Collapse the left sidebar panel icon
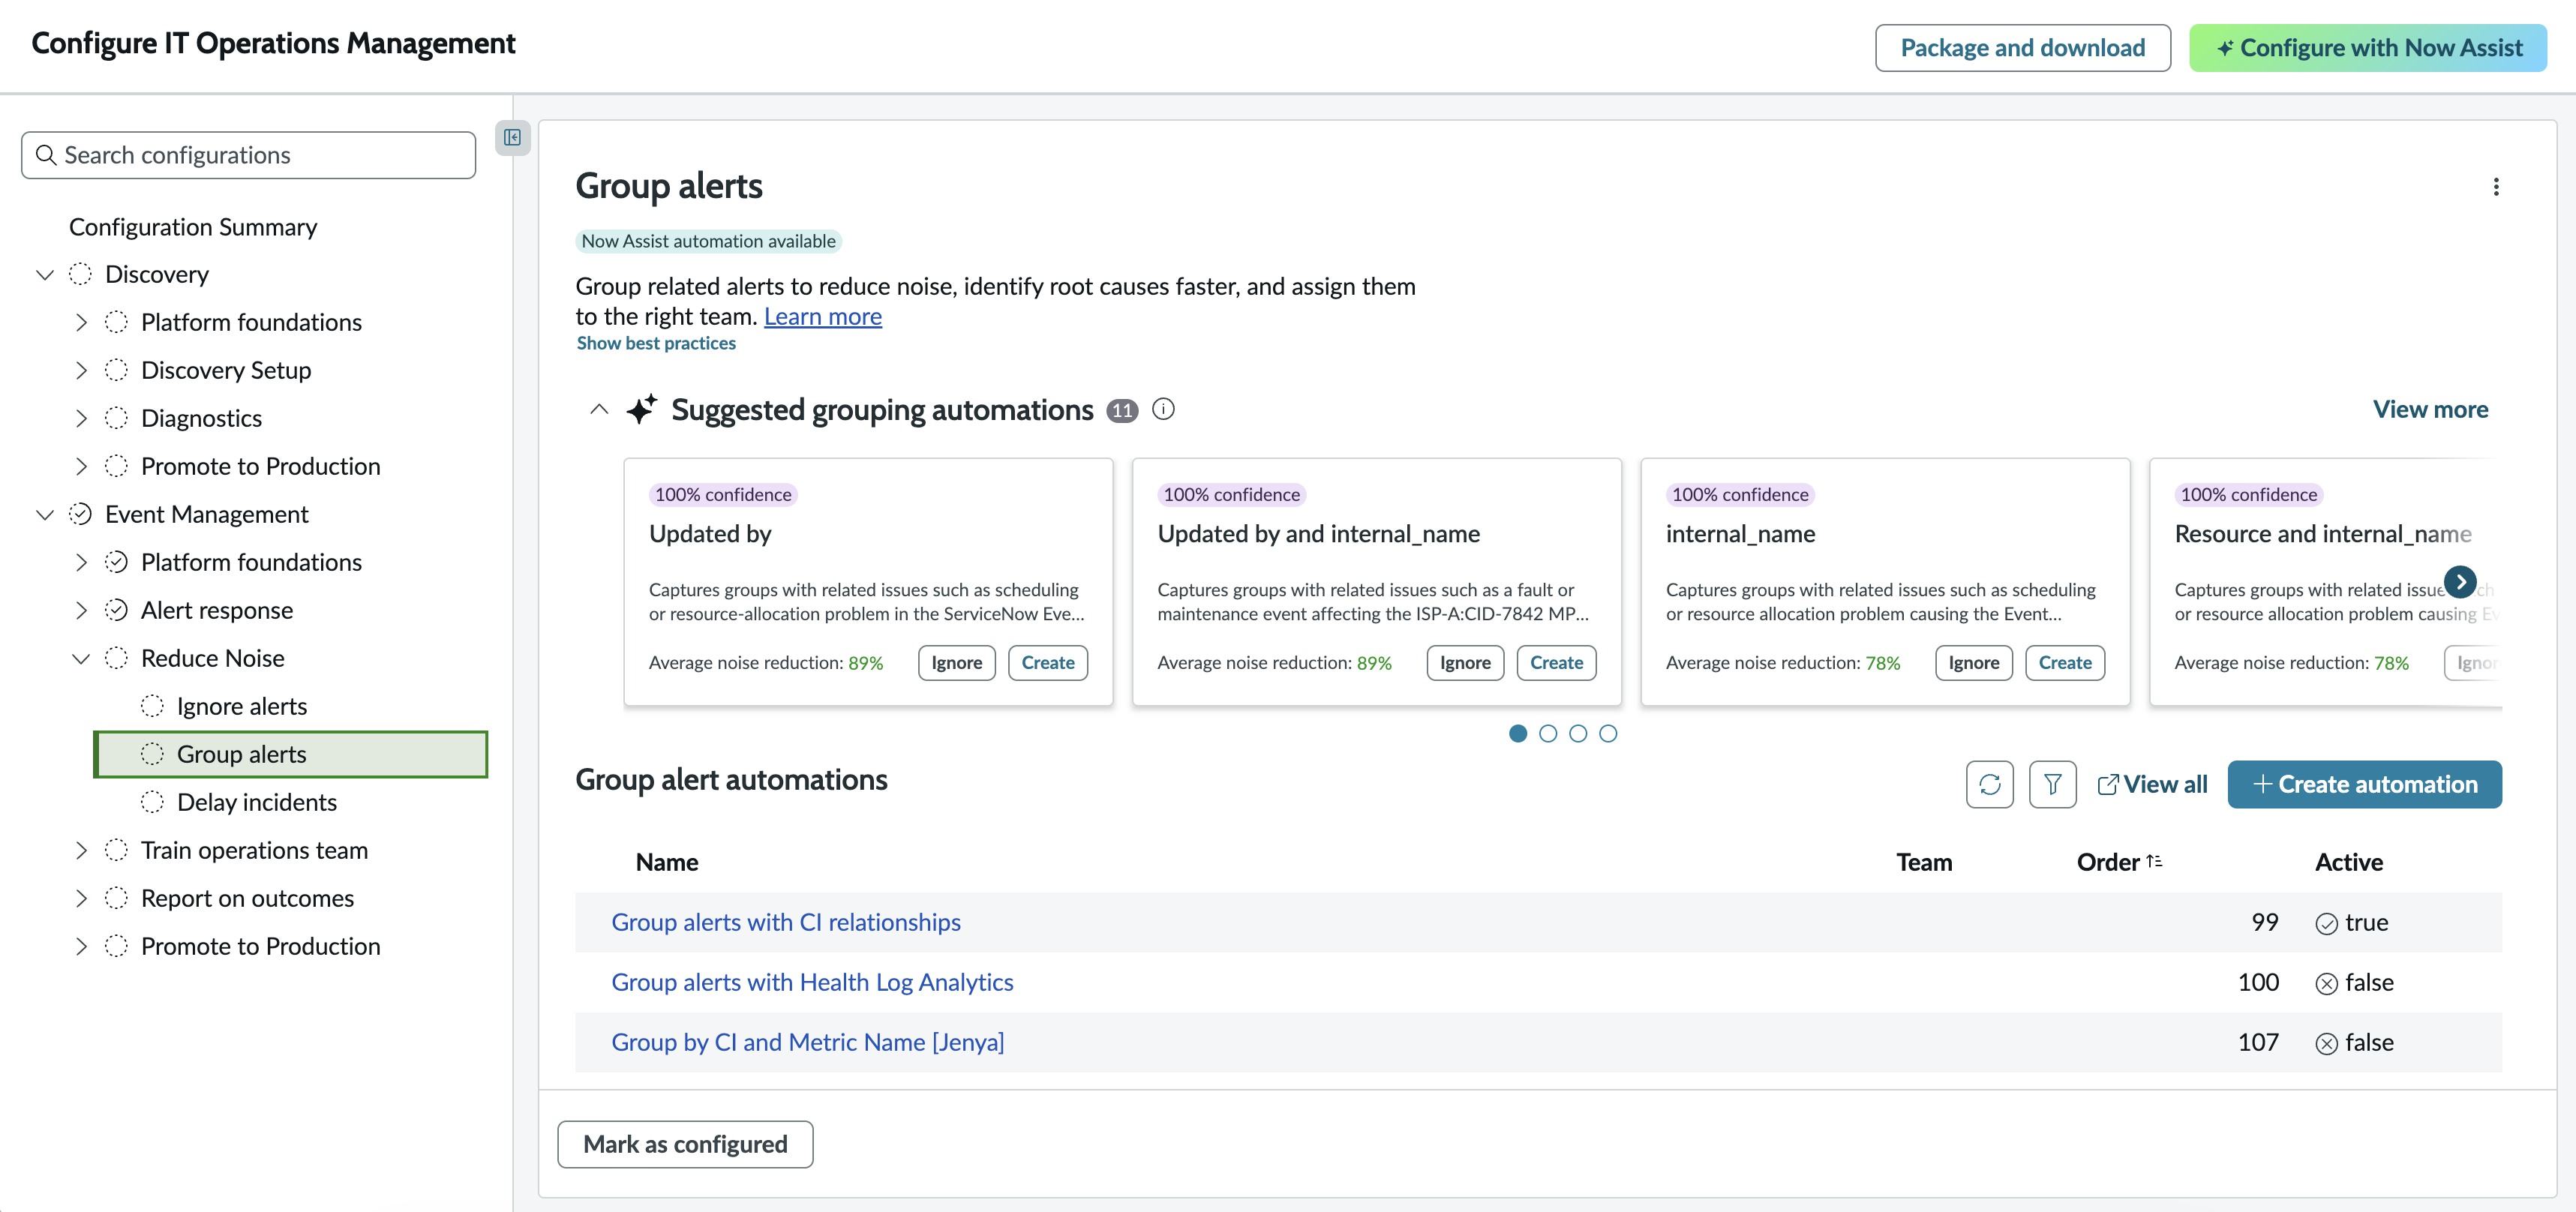This screenshot has width=2576, height=1212. pyautogui.click(x=512, y=138)
